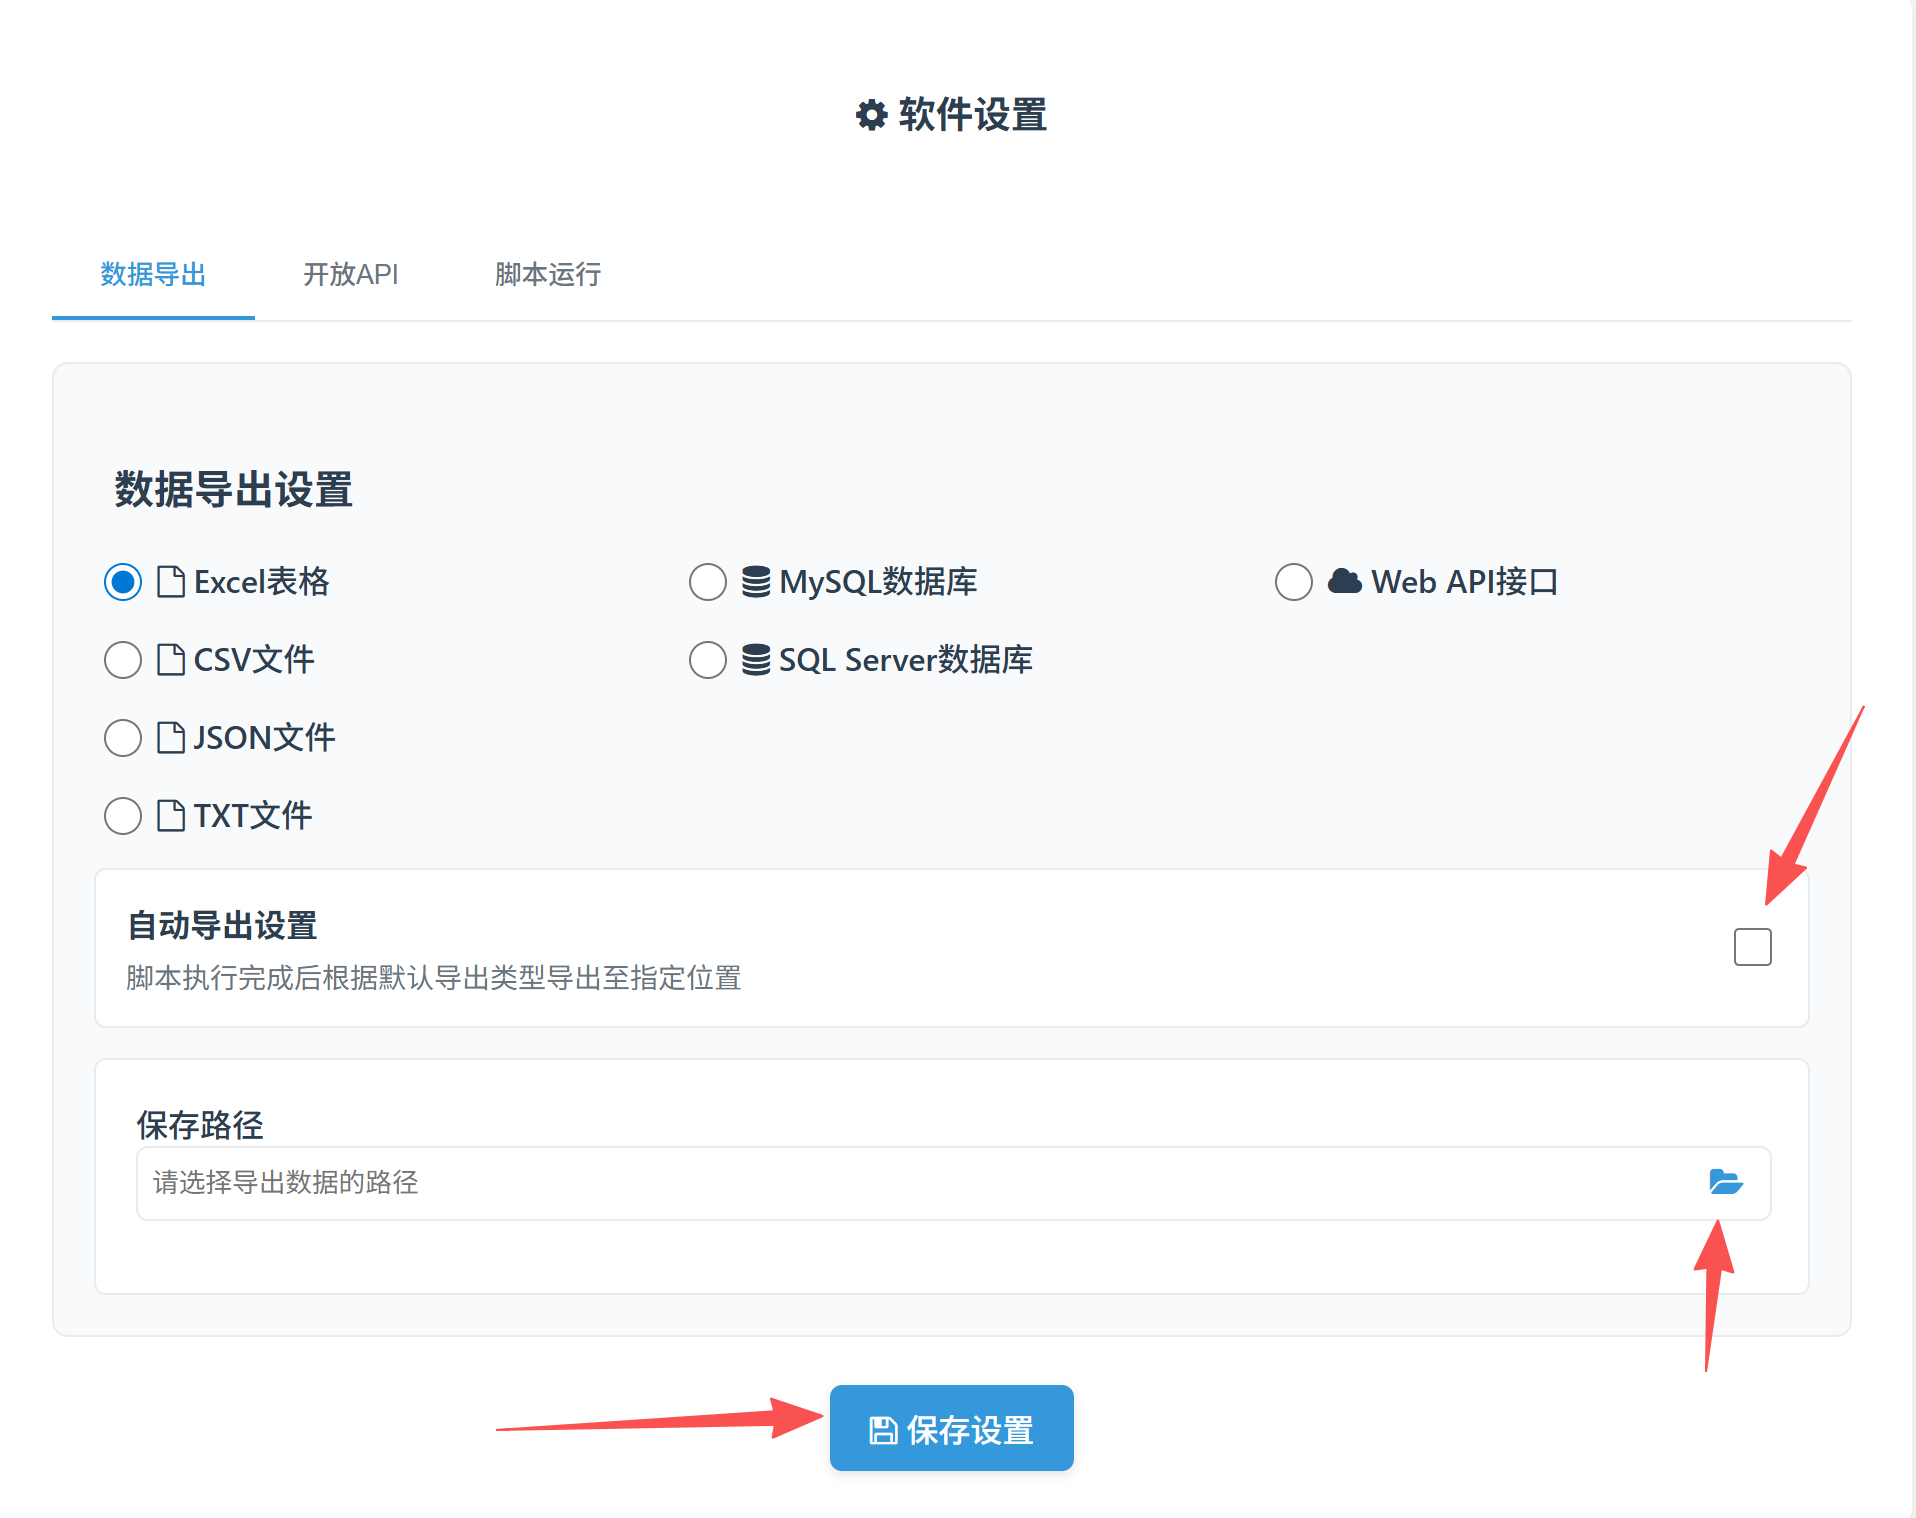This screenshot has width=1916, height=1518.
Task: Click the Web API cloud icon
Action: point(1344,581)
